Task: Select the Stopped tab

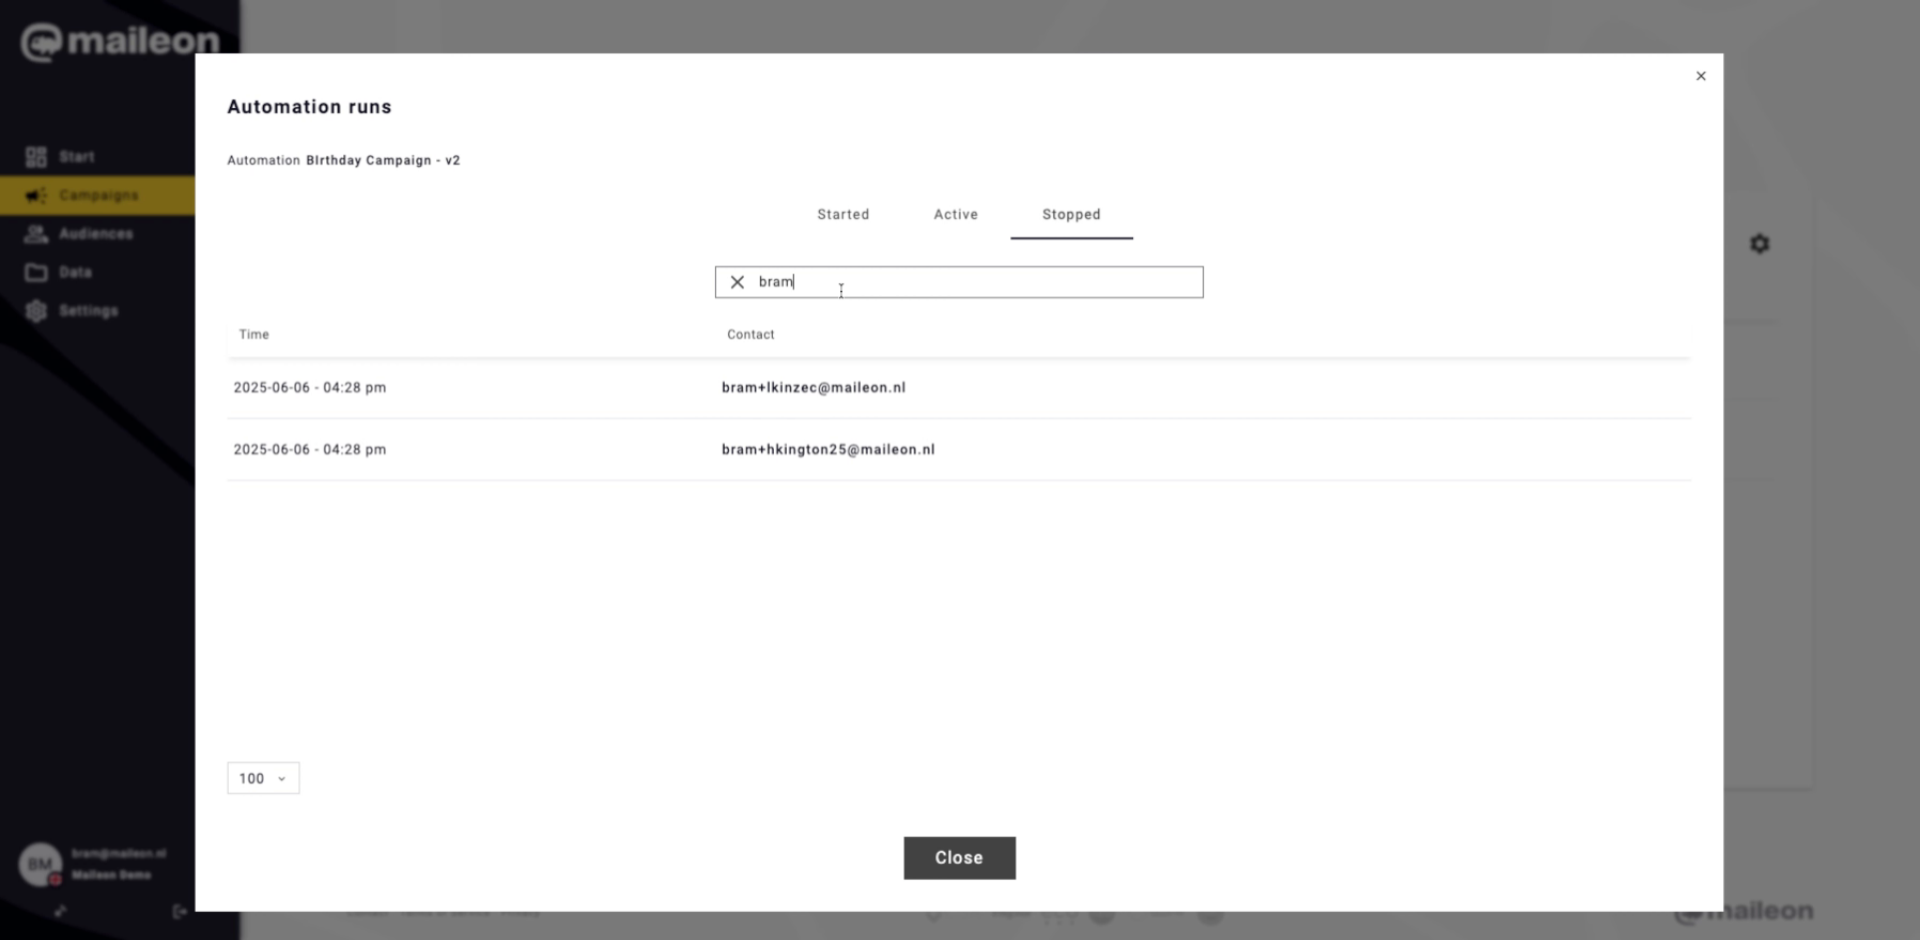Action: point(1071,214)
